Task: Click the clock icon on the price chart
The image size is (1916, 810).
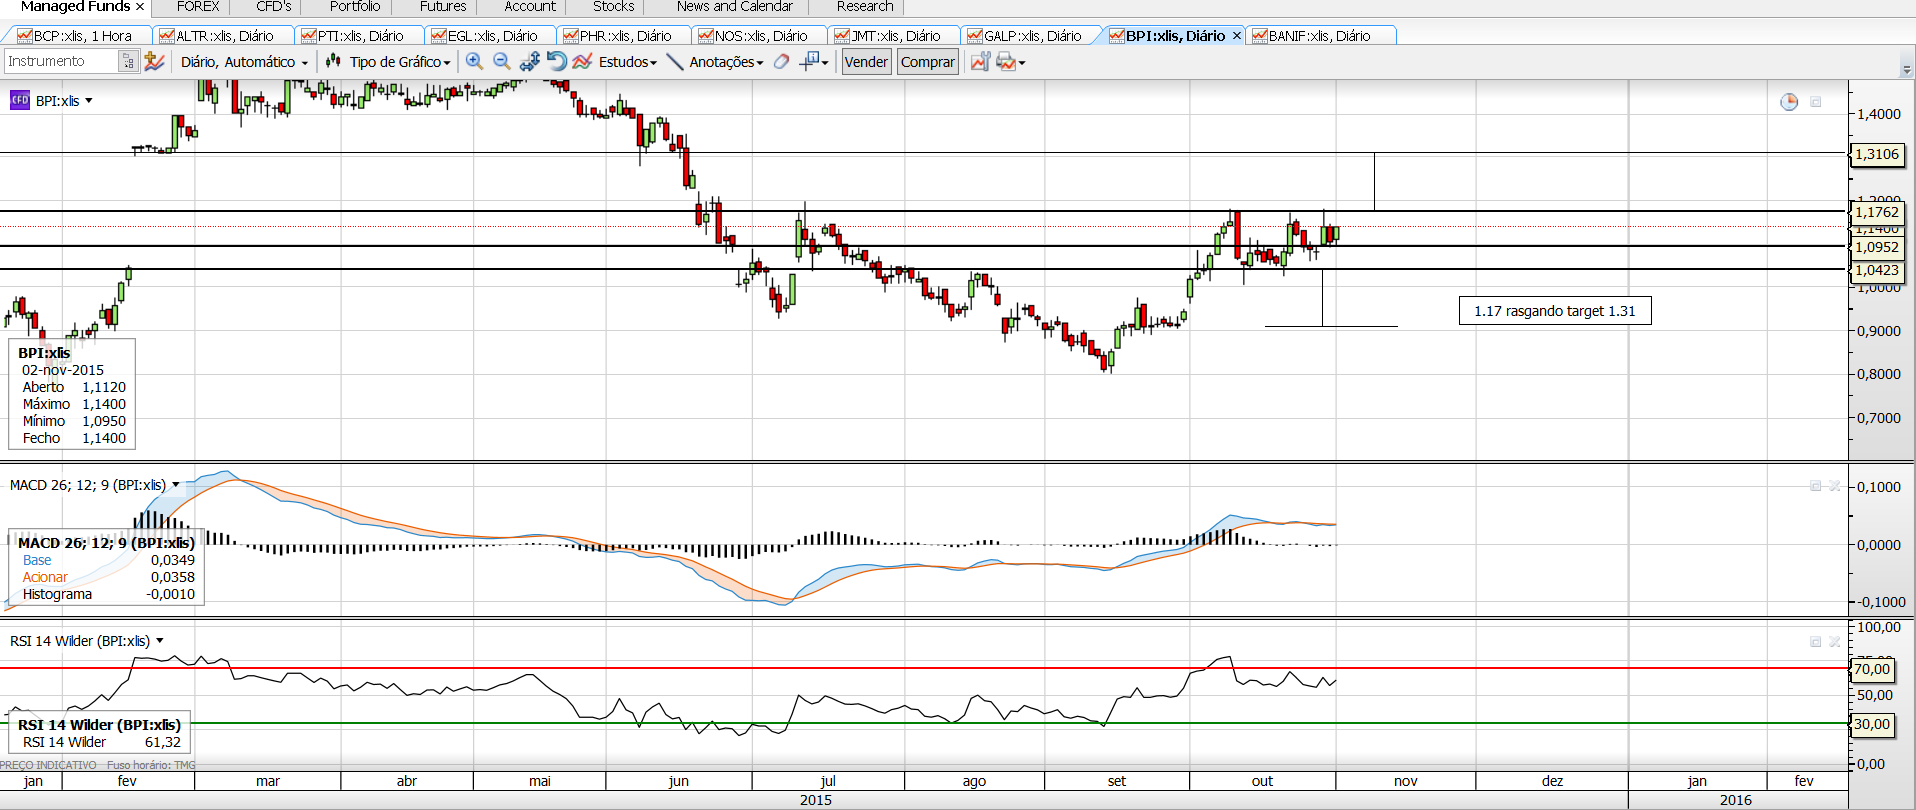Action: [x=1789, y=102]
